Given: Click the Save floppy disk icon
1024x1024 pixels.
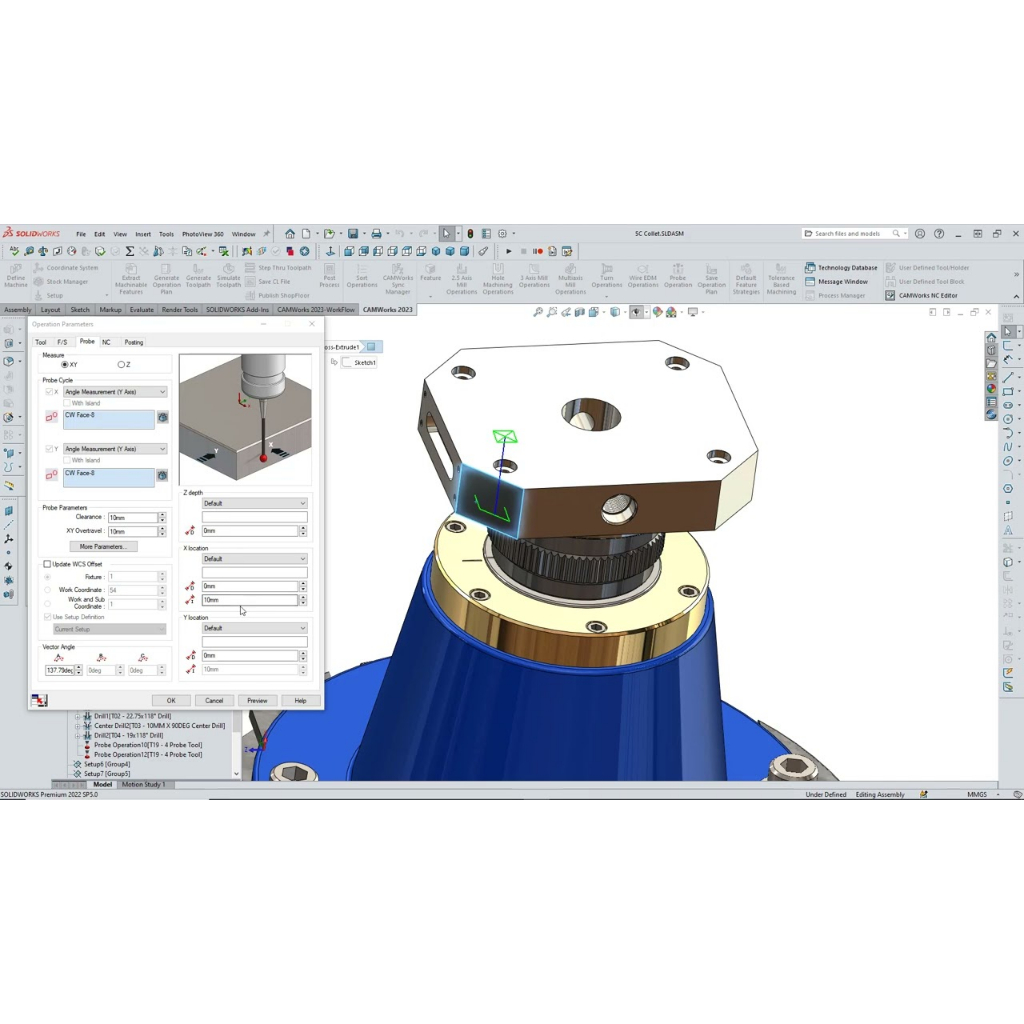Looking at the screenshot, I should click(x=353, y=233).
